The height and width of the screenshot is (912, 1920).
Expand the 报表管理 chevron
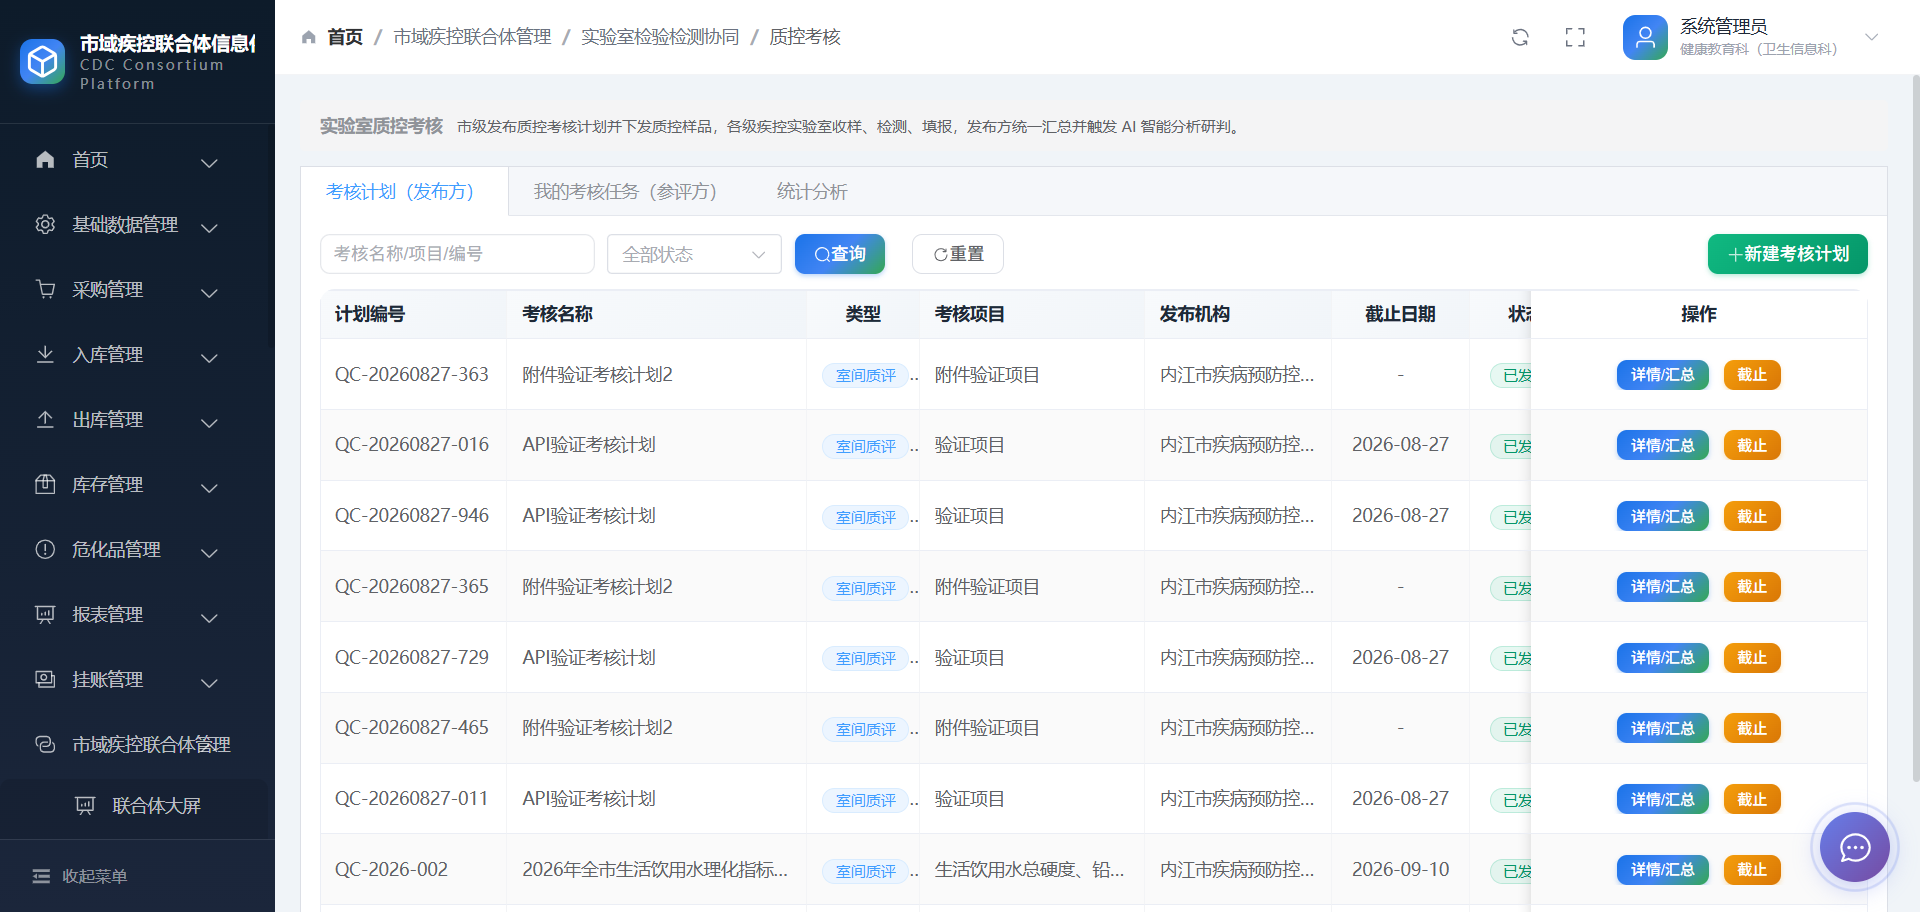209,617
